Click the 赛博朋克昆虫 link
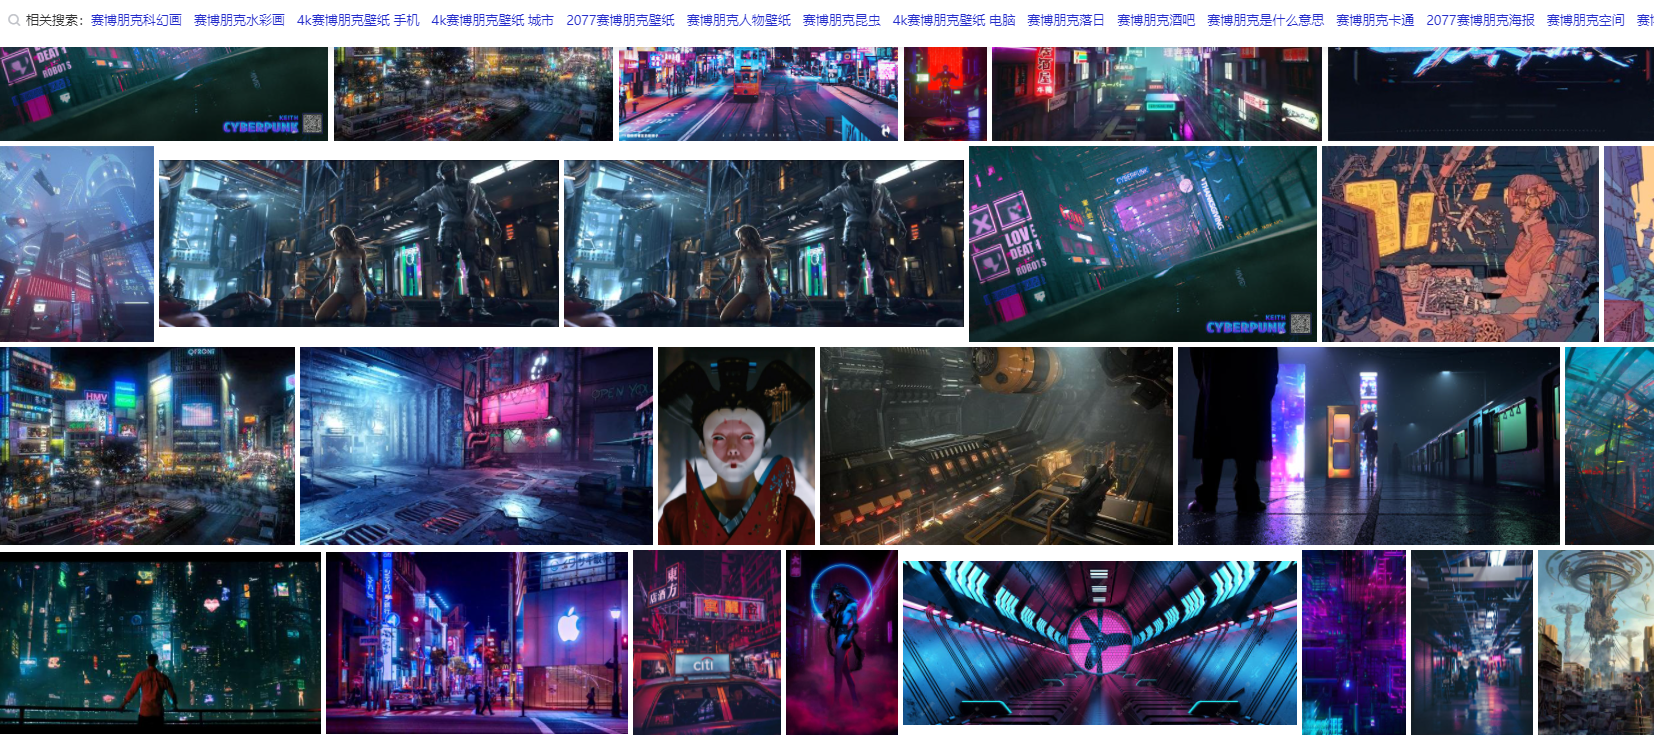The height and width of the screenshot is (736, 1654). tap(842, 20)
